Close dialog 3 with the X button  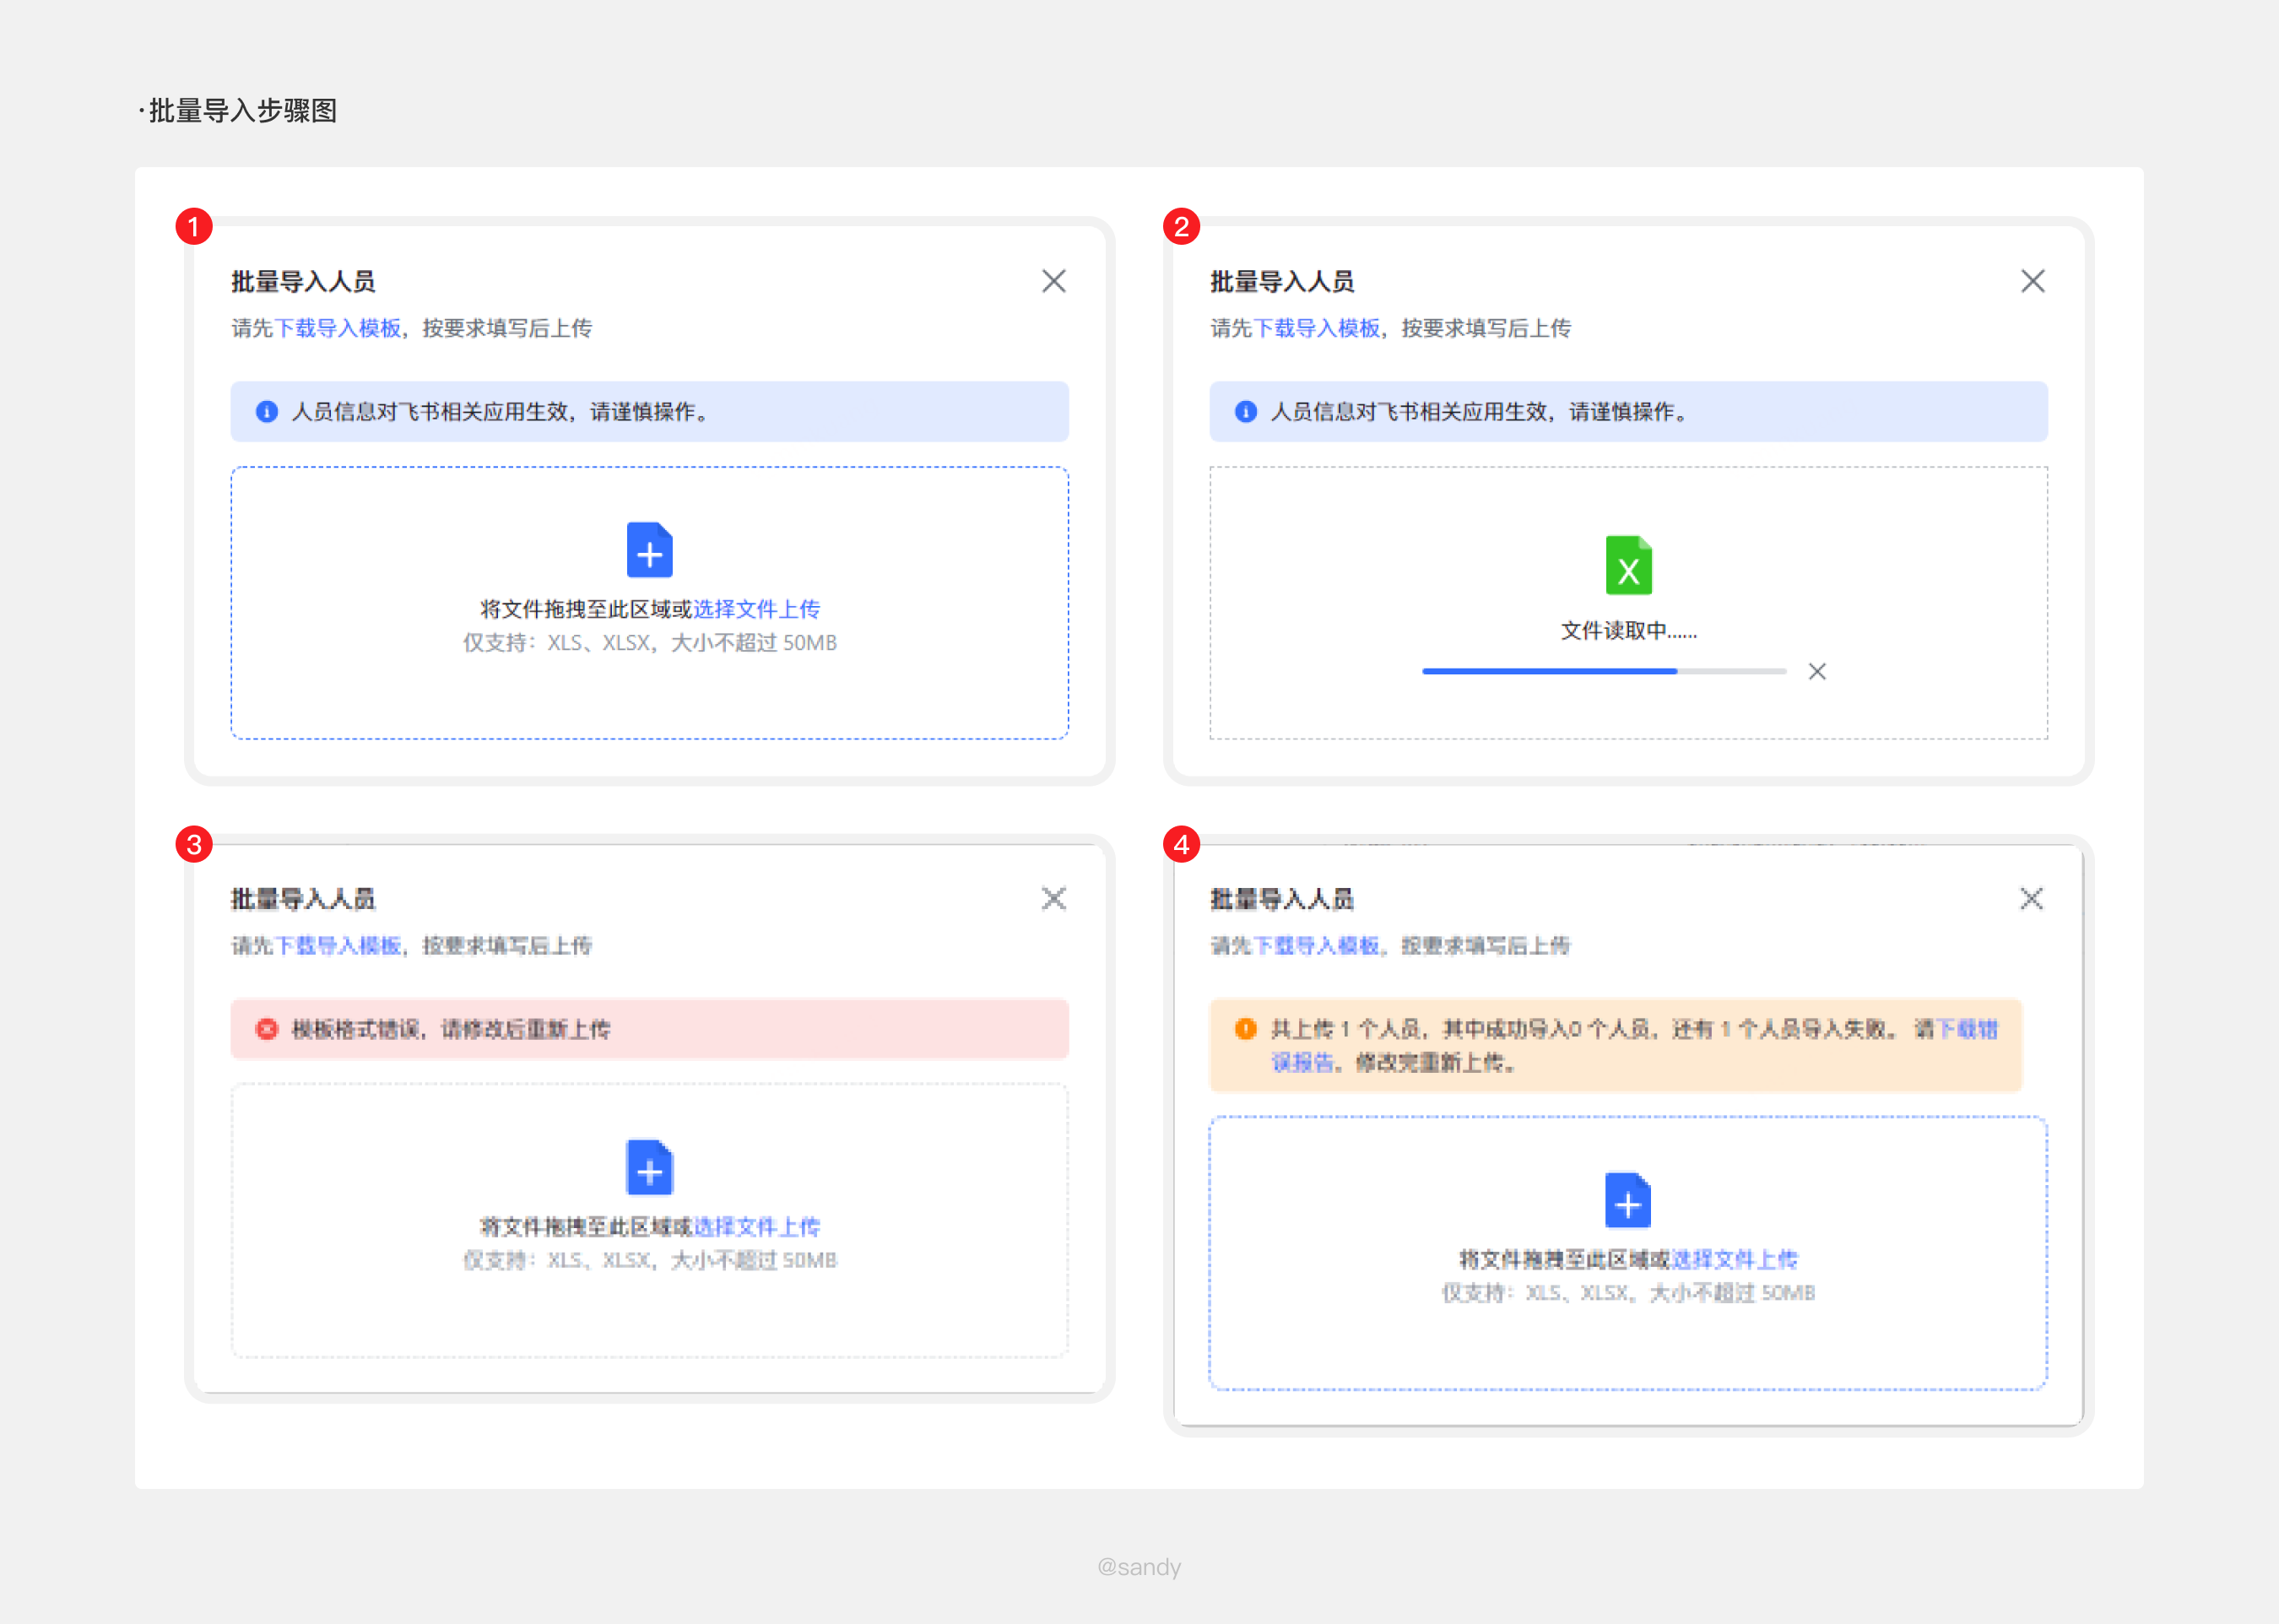[x=1053, y=898]
